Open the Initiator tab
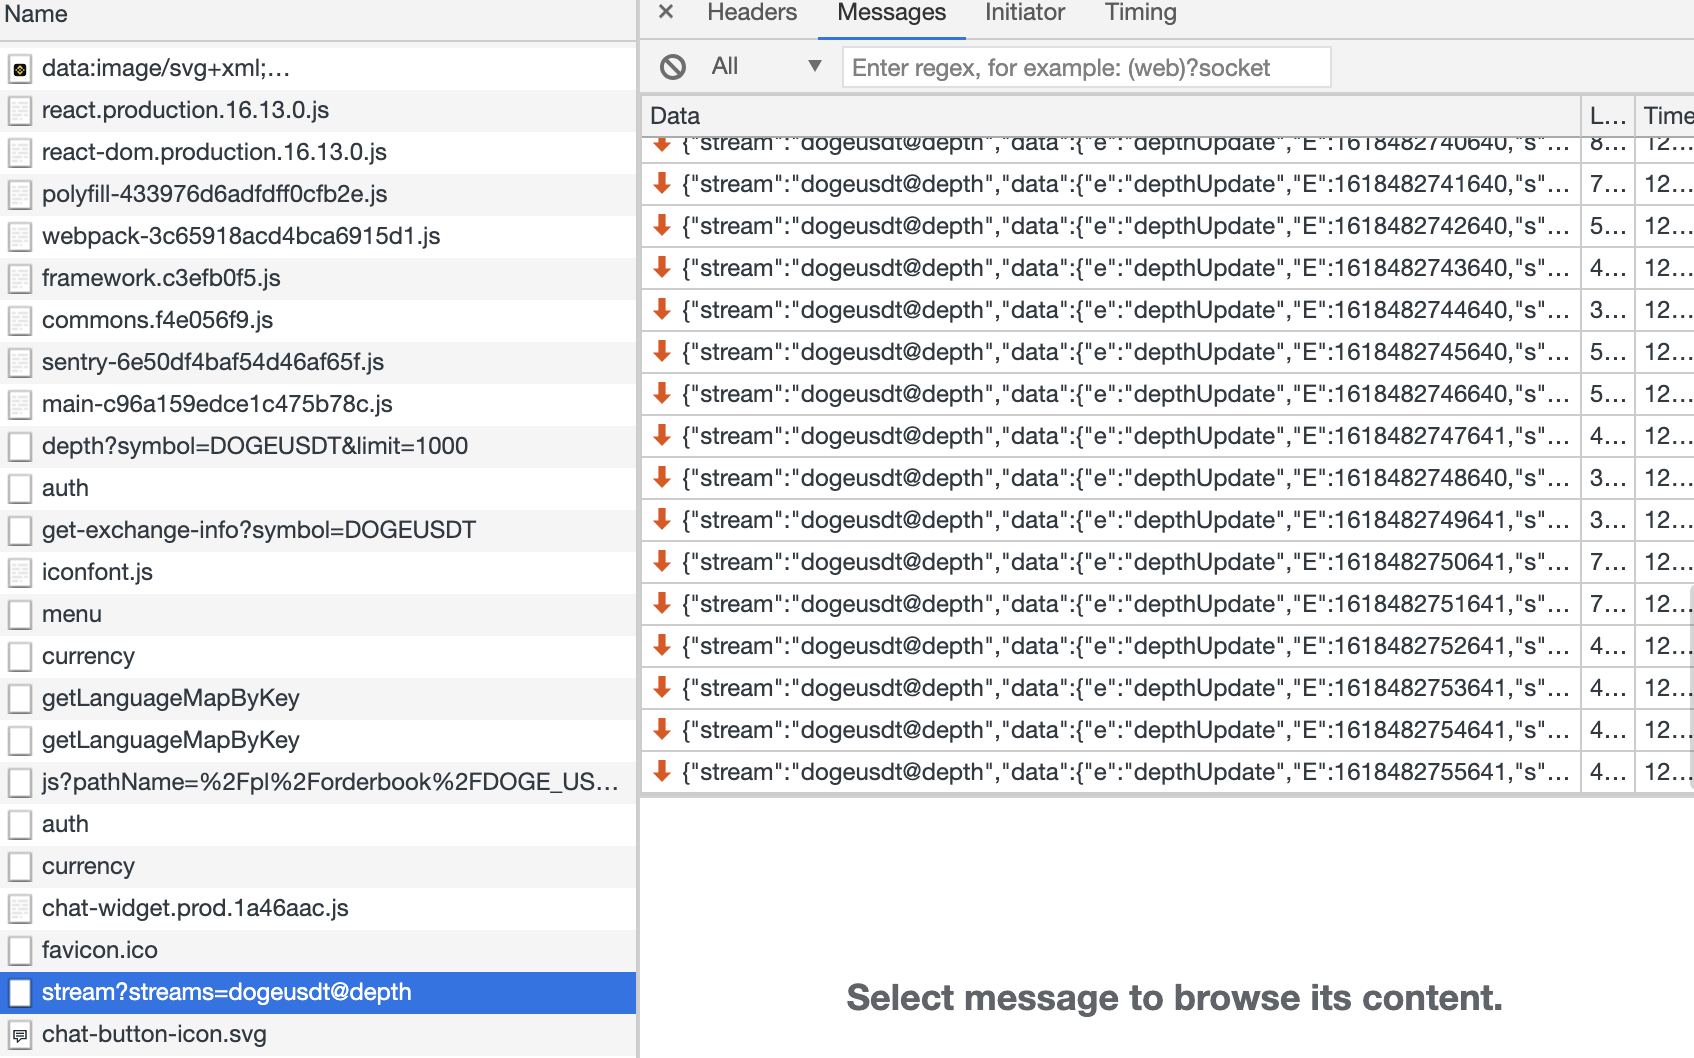 point(1024,12)
